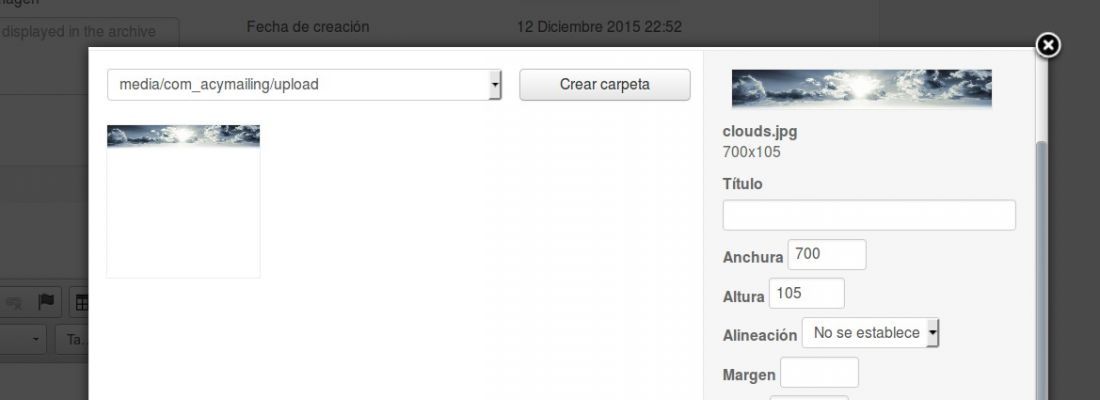Click the unlink icon in editor toolbar
This screenshot has width=1100, height=400.
pyautogui.click(x=13, y=302)
